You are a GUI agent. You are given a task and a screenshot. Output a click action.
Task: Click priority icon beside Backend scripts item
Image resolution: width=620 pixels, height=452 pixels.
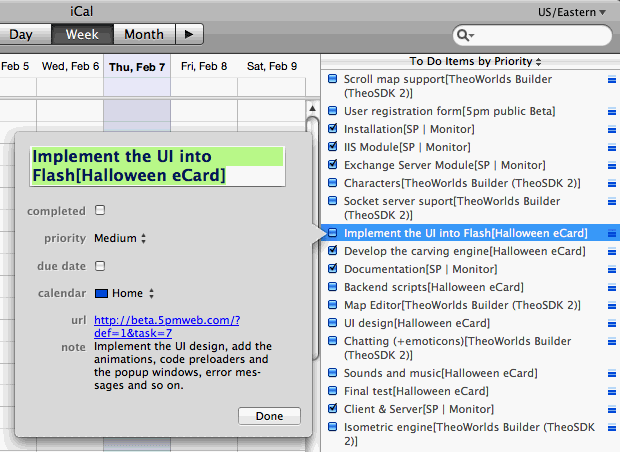point(612,287)
